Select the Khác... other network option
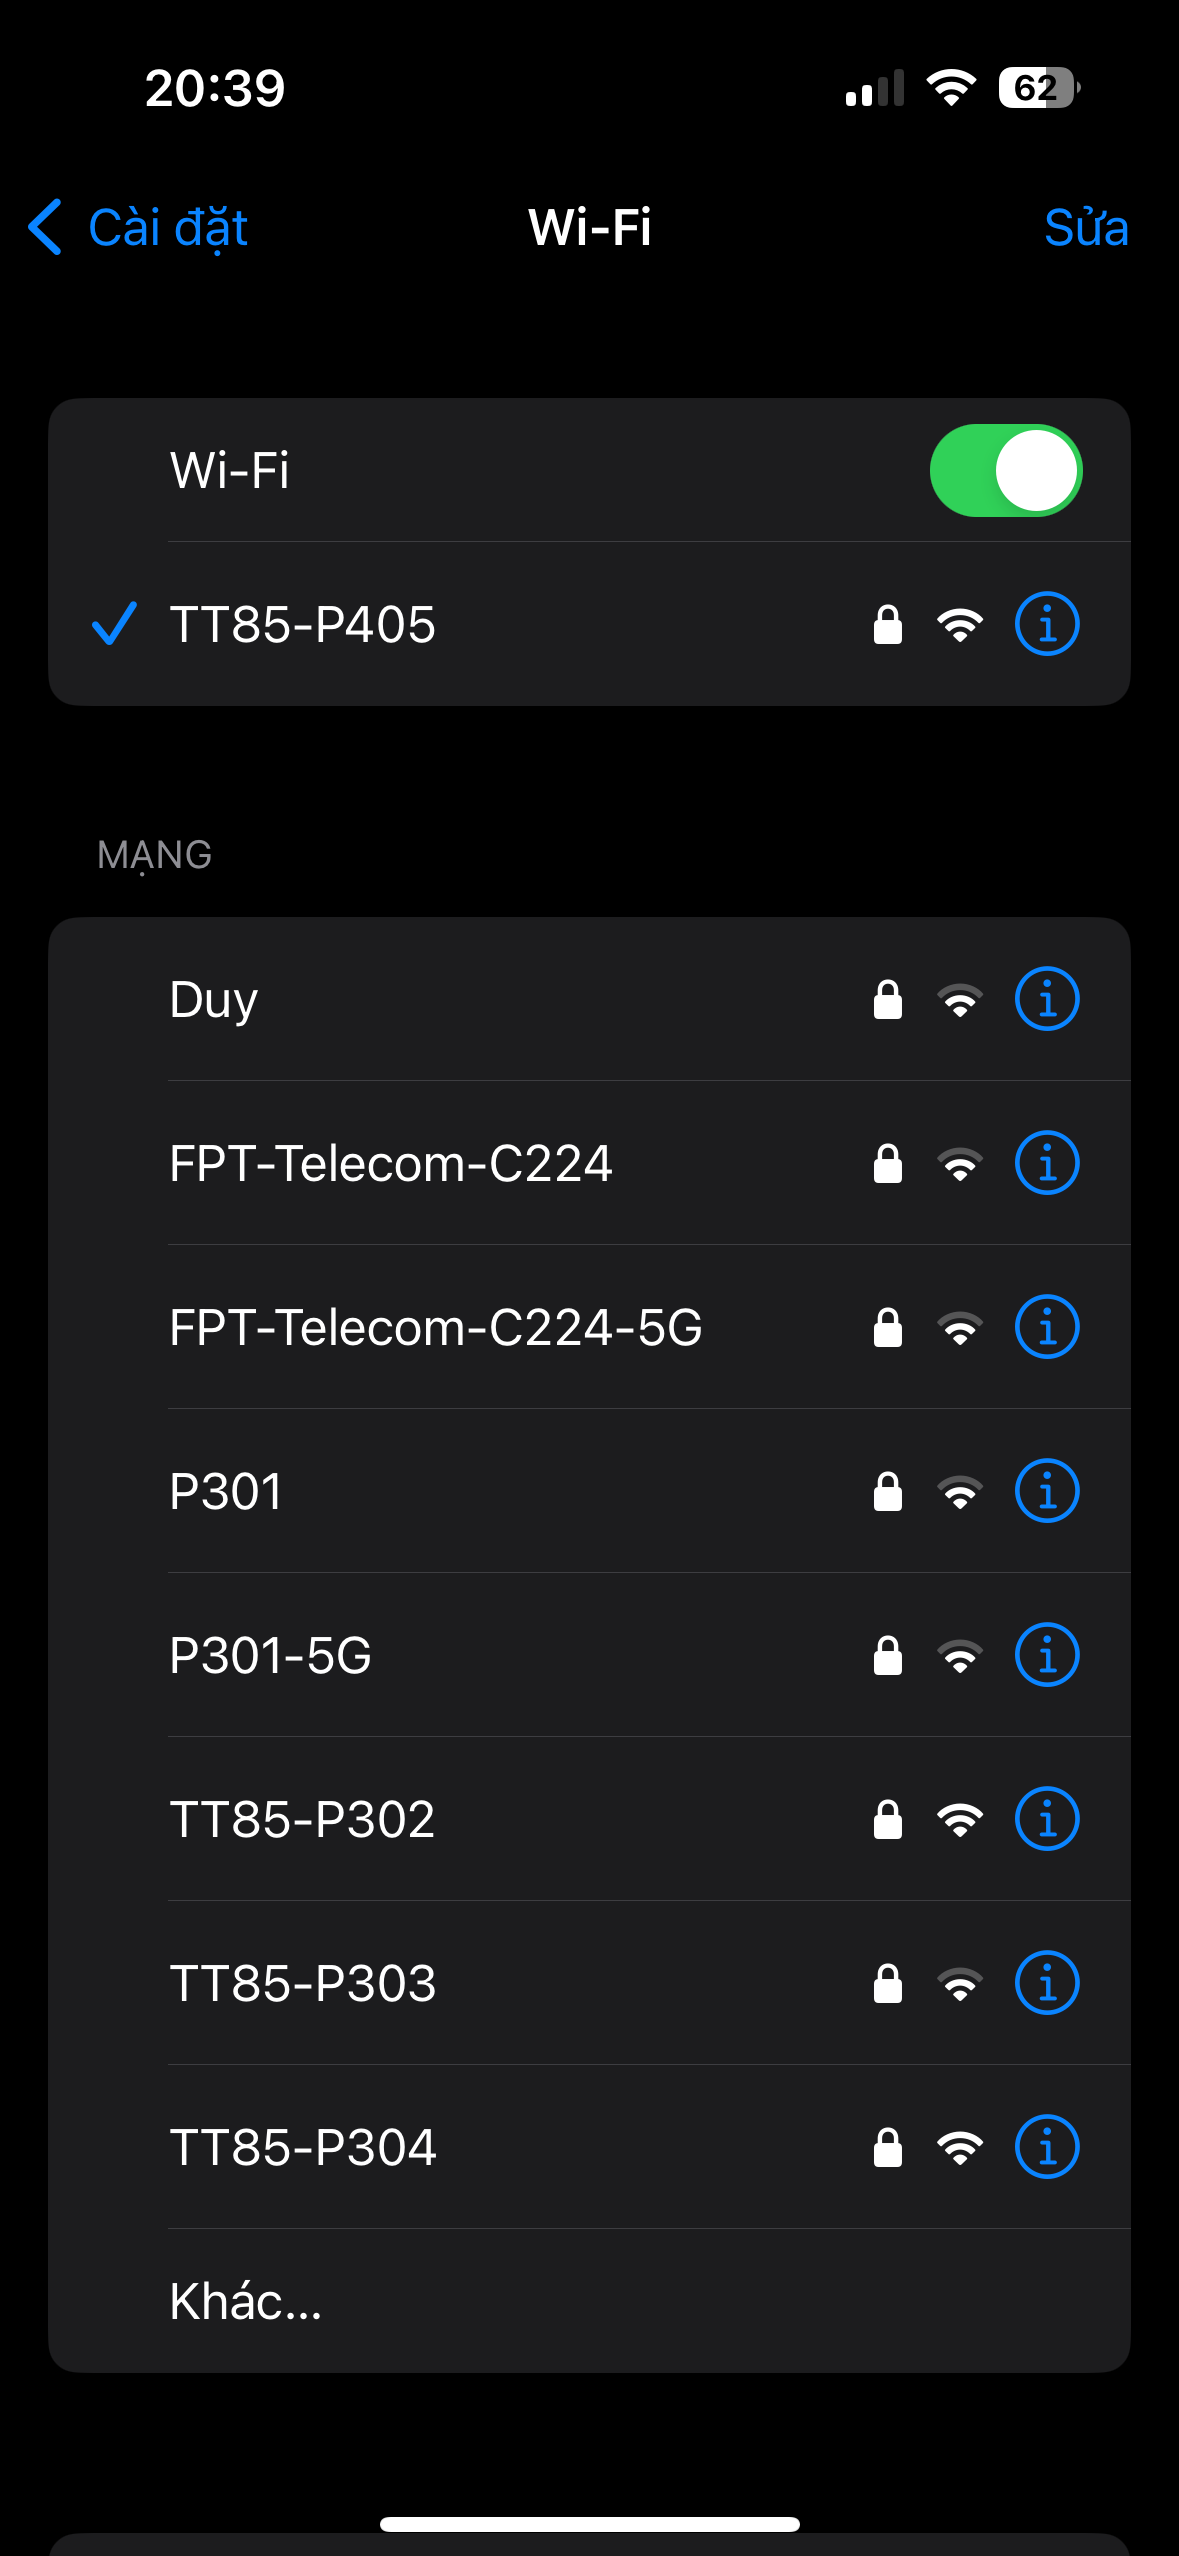1179x2556 pixels. click(246, 2301)
